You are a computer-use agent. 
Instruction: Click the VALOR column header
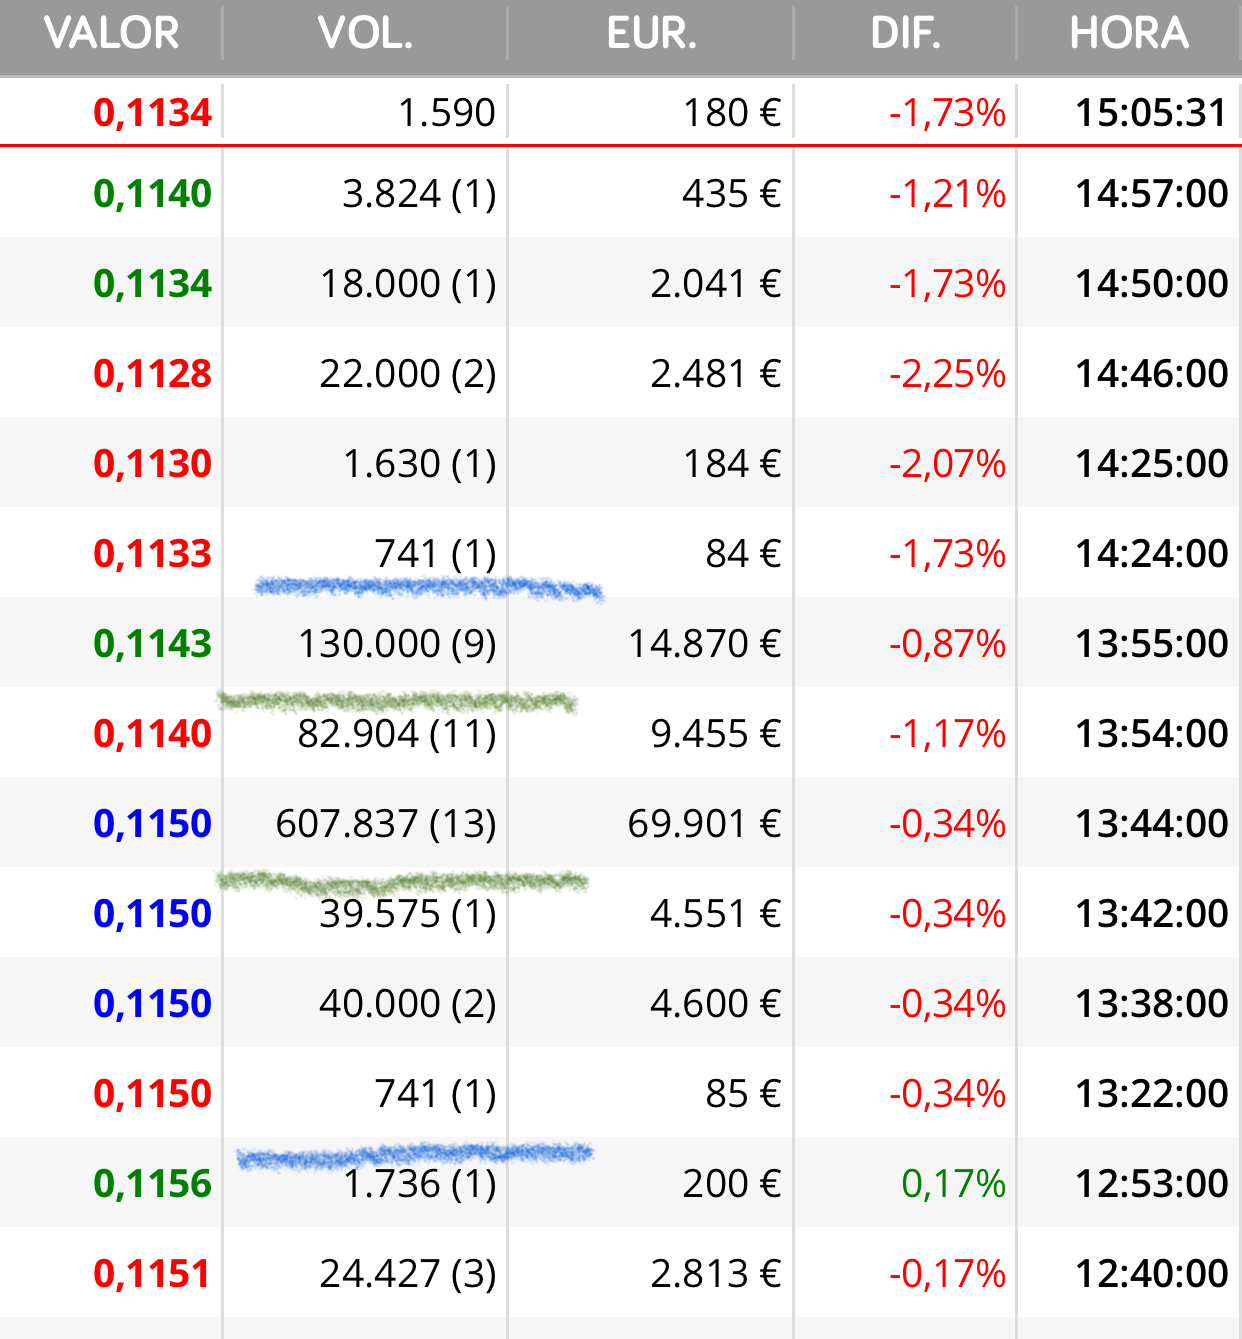point(111,33)
